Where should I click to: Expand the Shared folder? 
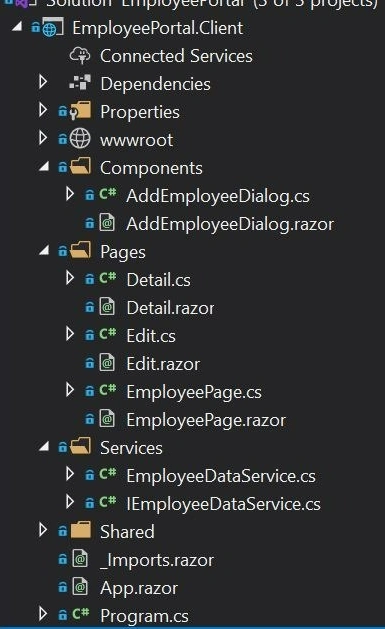[43, 530]
